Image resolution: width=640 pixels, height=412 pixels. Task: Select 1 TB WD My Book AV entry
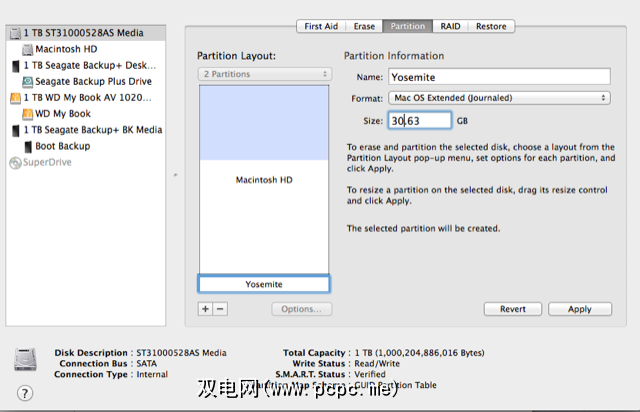pyautogui.click(x=86, y=98)
